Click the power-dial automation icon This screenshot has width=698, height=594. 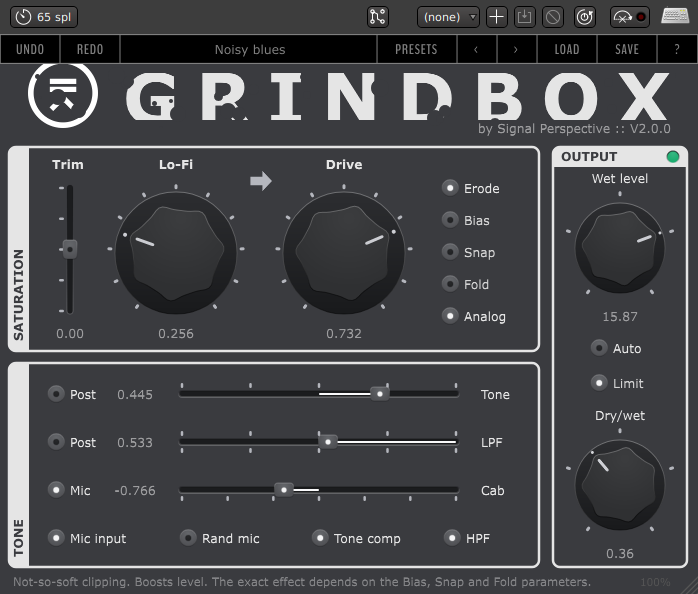[x=586, y=17]
